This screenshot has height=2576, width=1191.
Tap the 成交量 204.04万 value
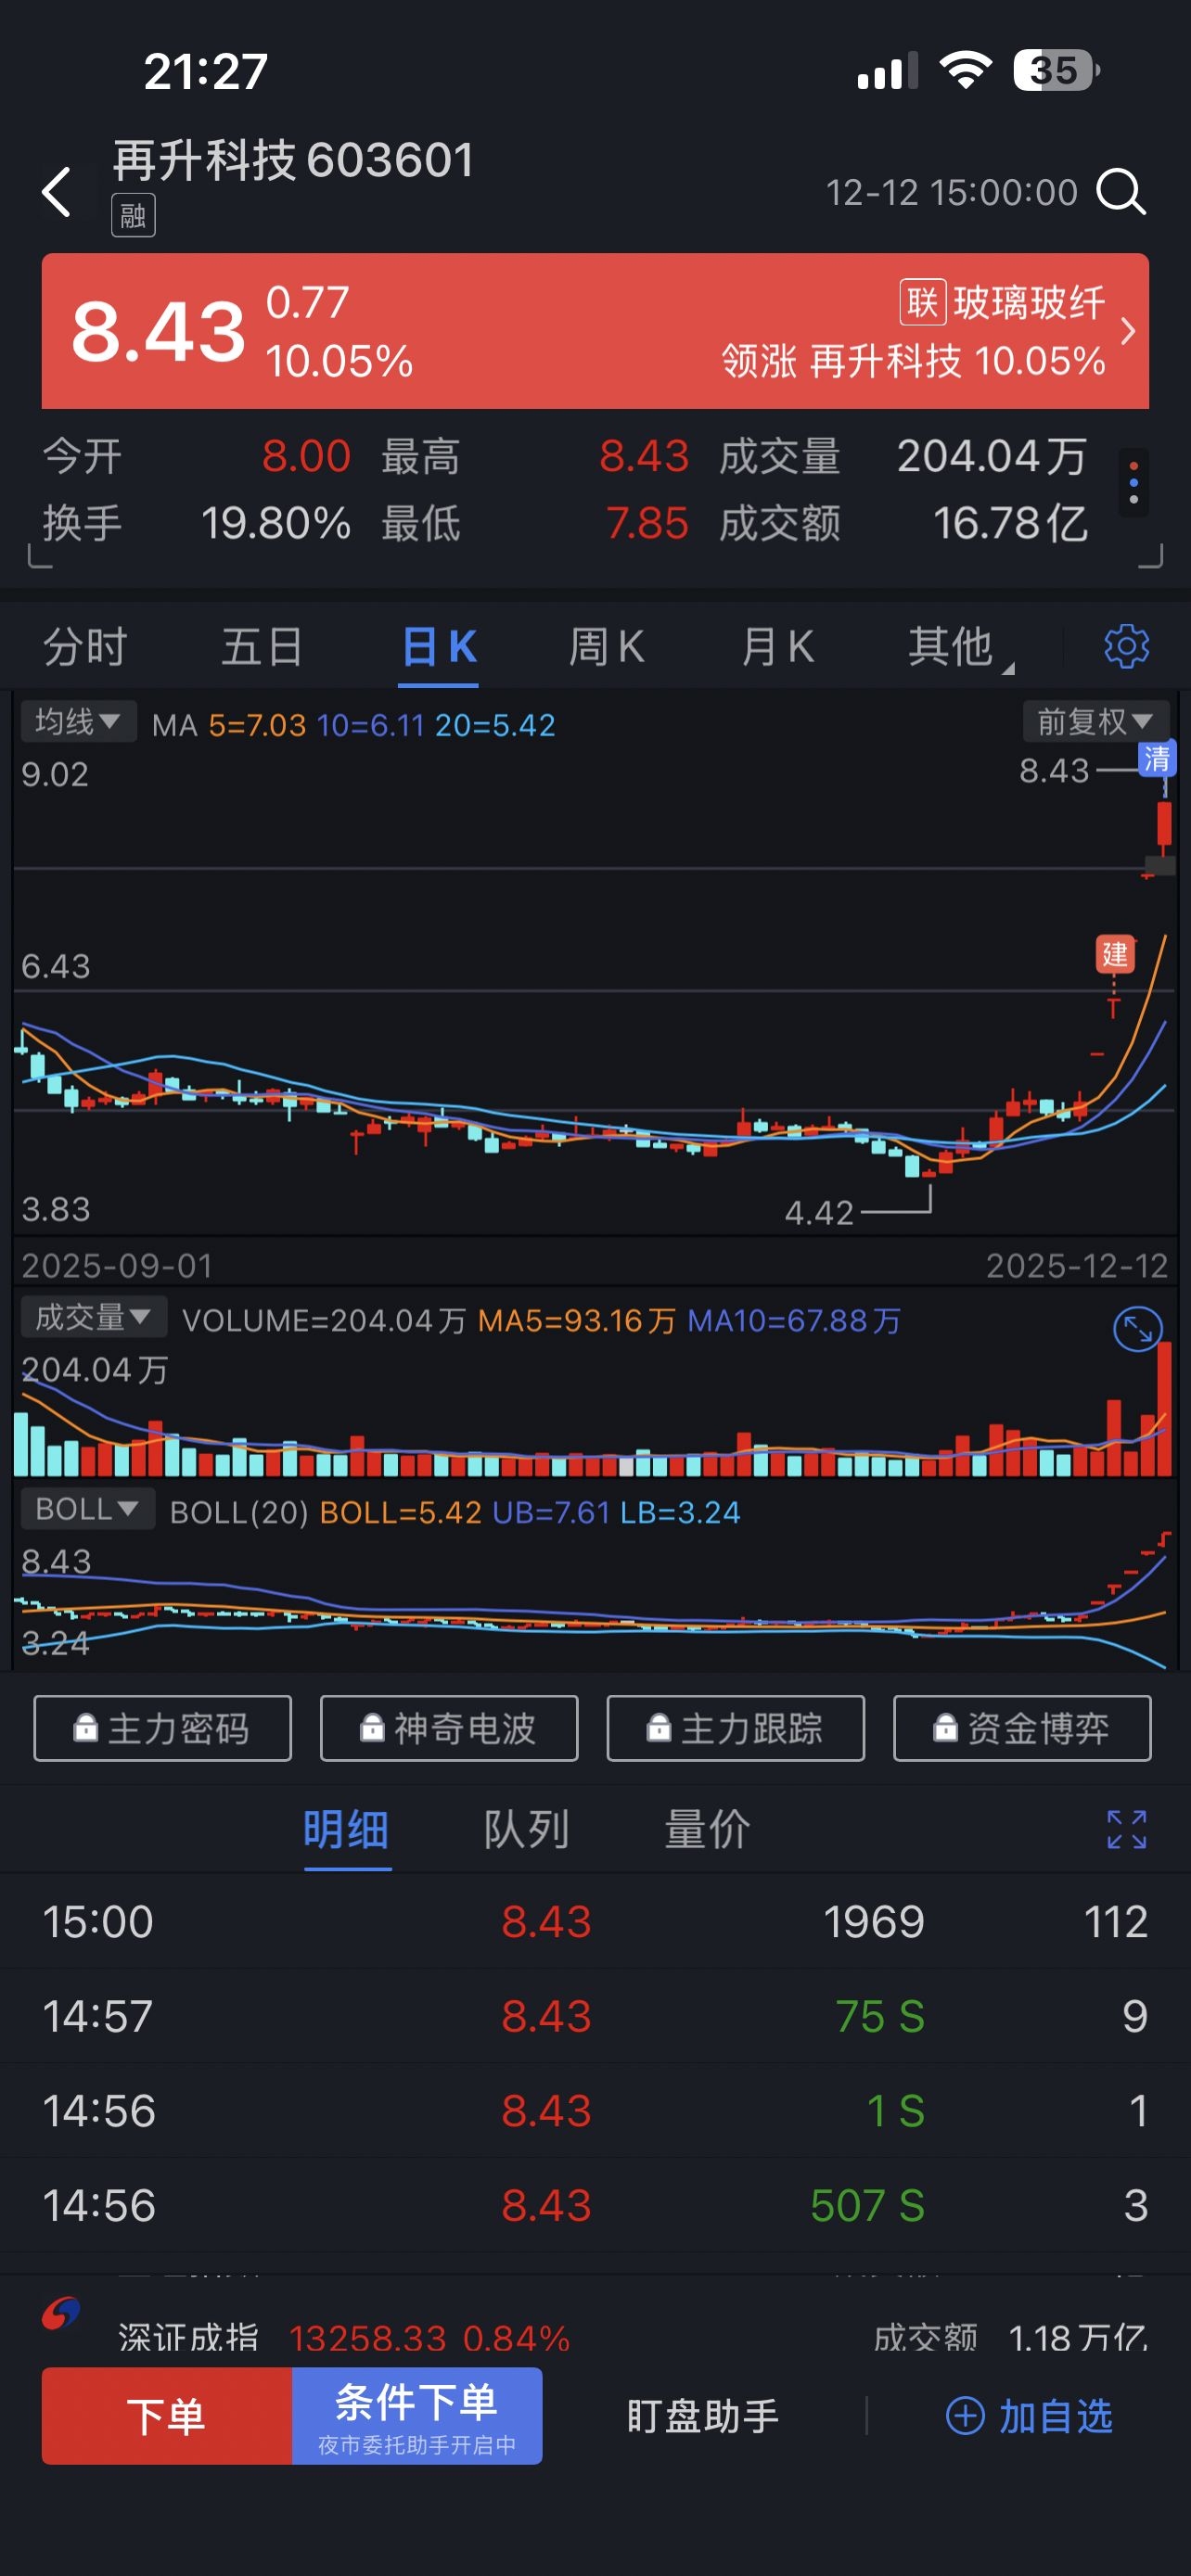click(x=992, y=456)
